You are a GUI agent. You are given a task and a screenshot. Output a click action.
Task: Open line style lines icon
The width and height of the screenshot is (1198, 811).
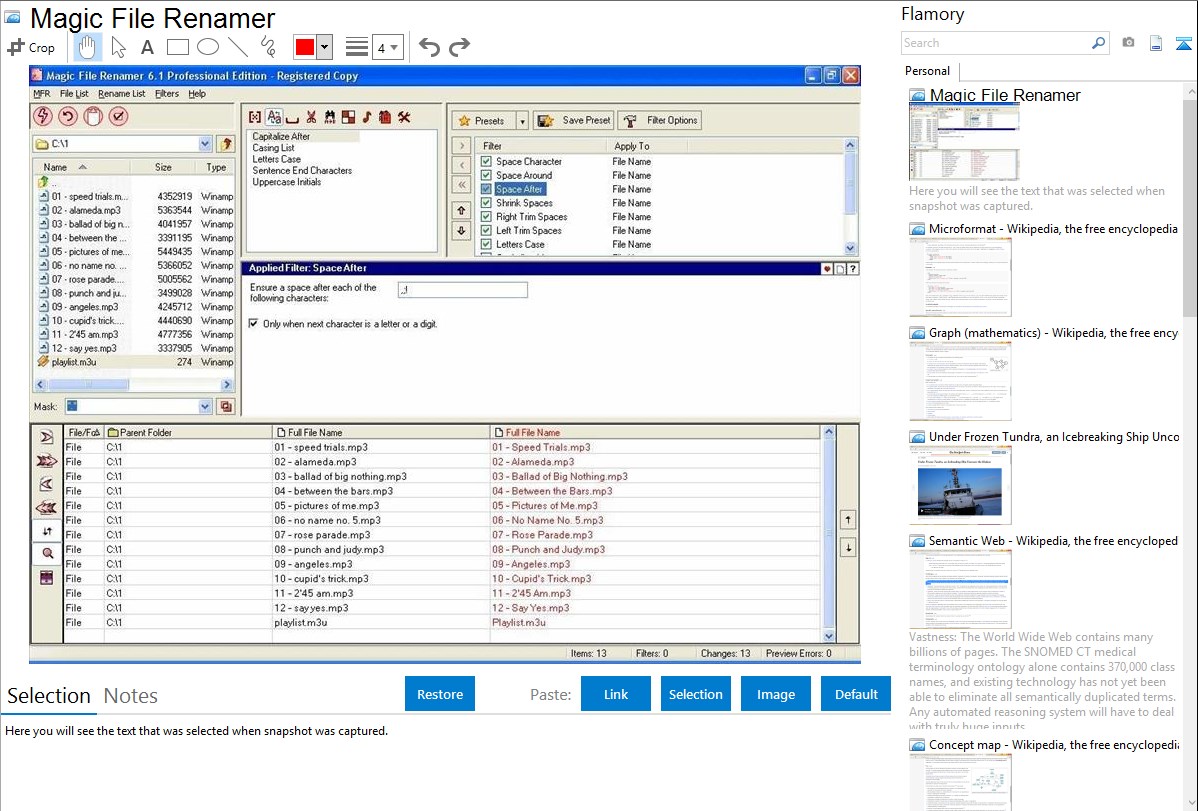356,47
